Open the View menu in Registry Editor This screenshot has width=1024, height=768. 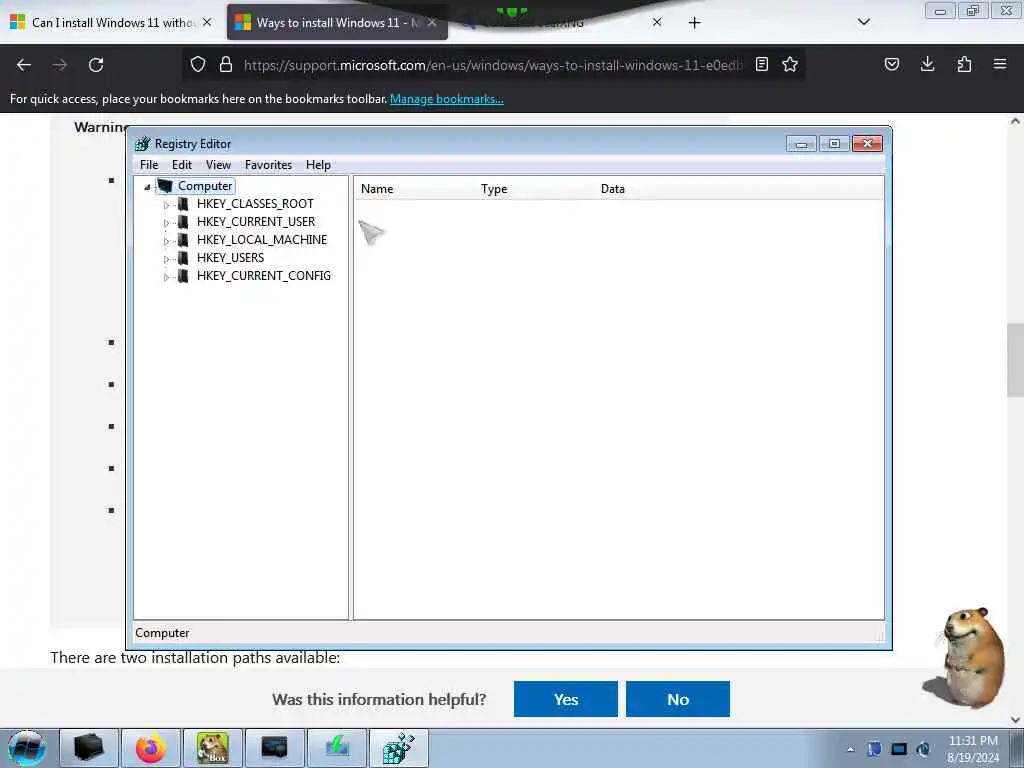pos(218,165)
